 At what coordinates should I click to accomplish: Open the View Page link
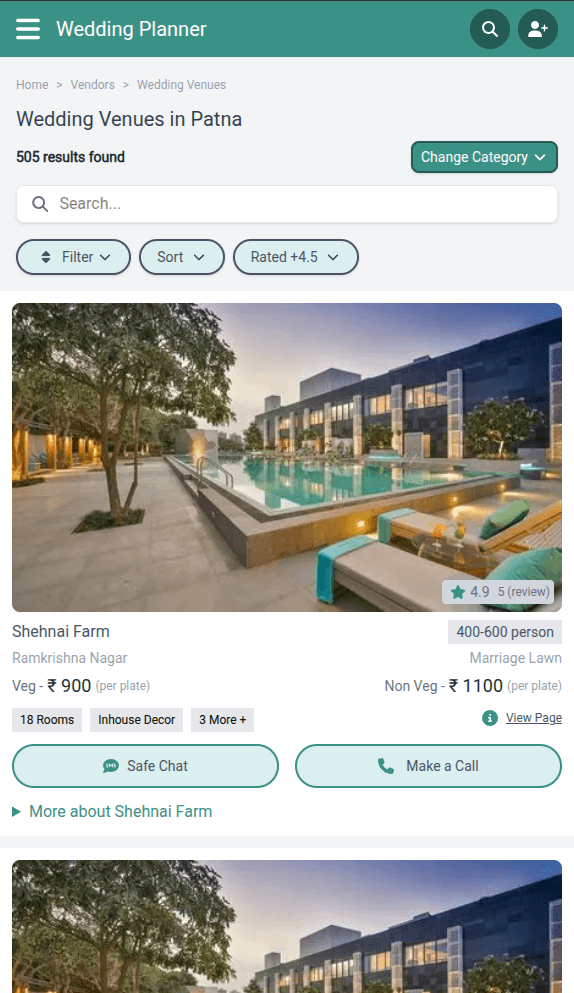tap(533, 718)
